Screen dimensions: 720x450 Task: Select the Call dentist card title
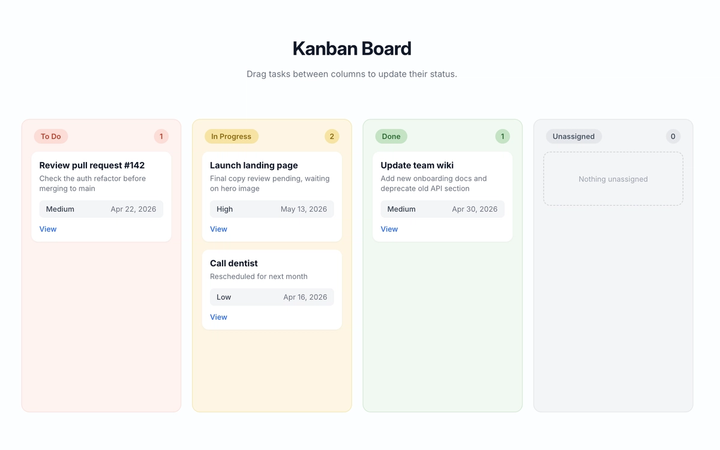pos(234,263)
